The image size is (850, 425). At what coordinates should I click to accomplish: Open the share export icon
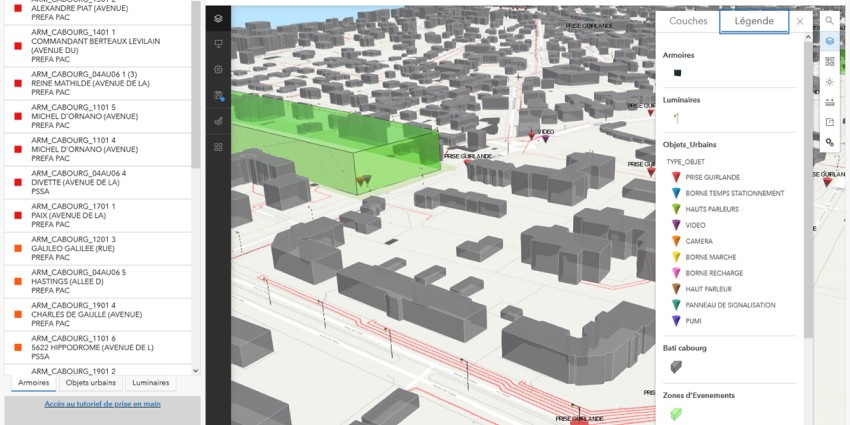coord(829,122)
